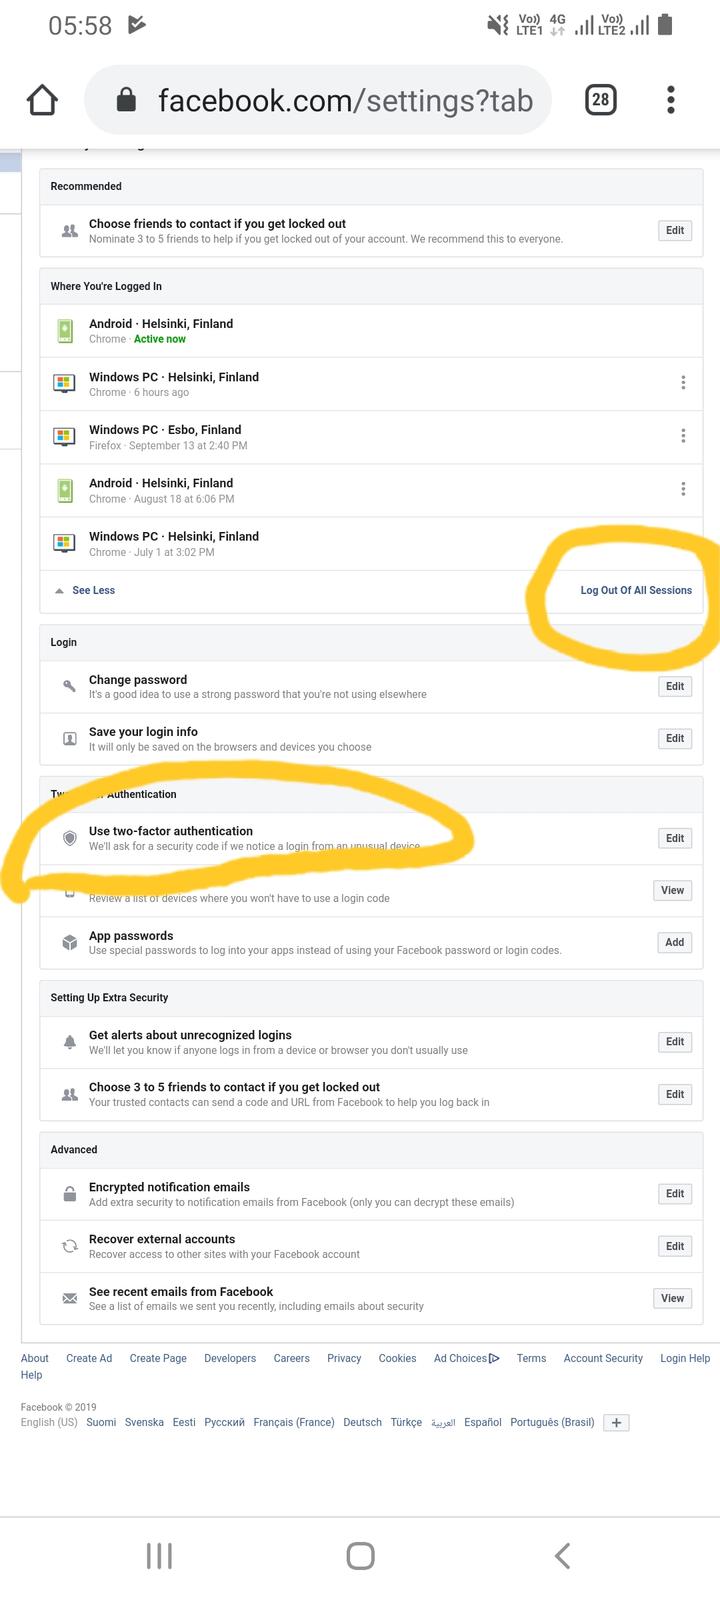
Task: Tap the browser home icon
Action: [x=42, y=100]
